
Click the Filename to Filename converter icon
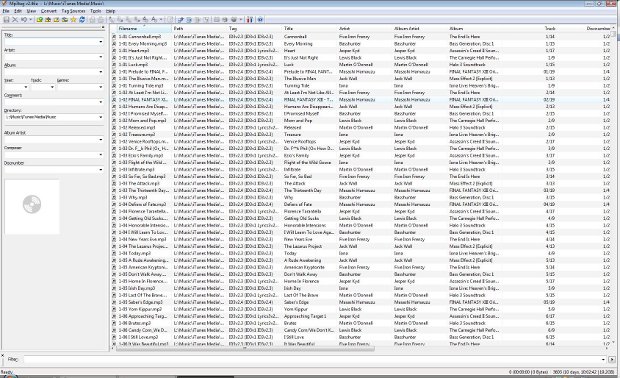point(128,19)
